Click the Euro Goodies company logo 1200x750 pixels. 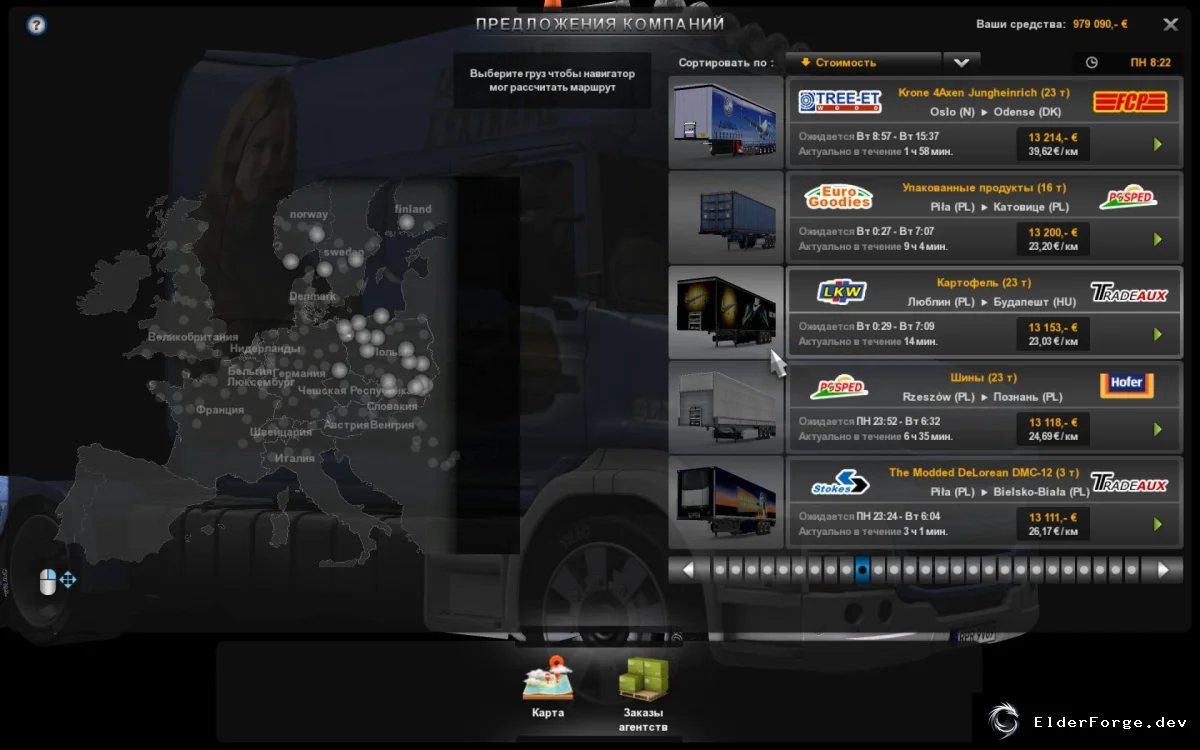coord(839,197)
